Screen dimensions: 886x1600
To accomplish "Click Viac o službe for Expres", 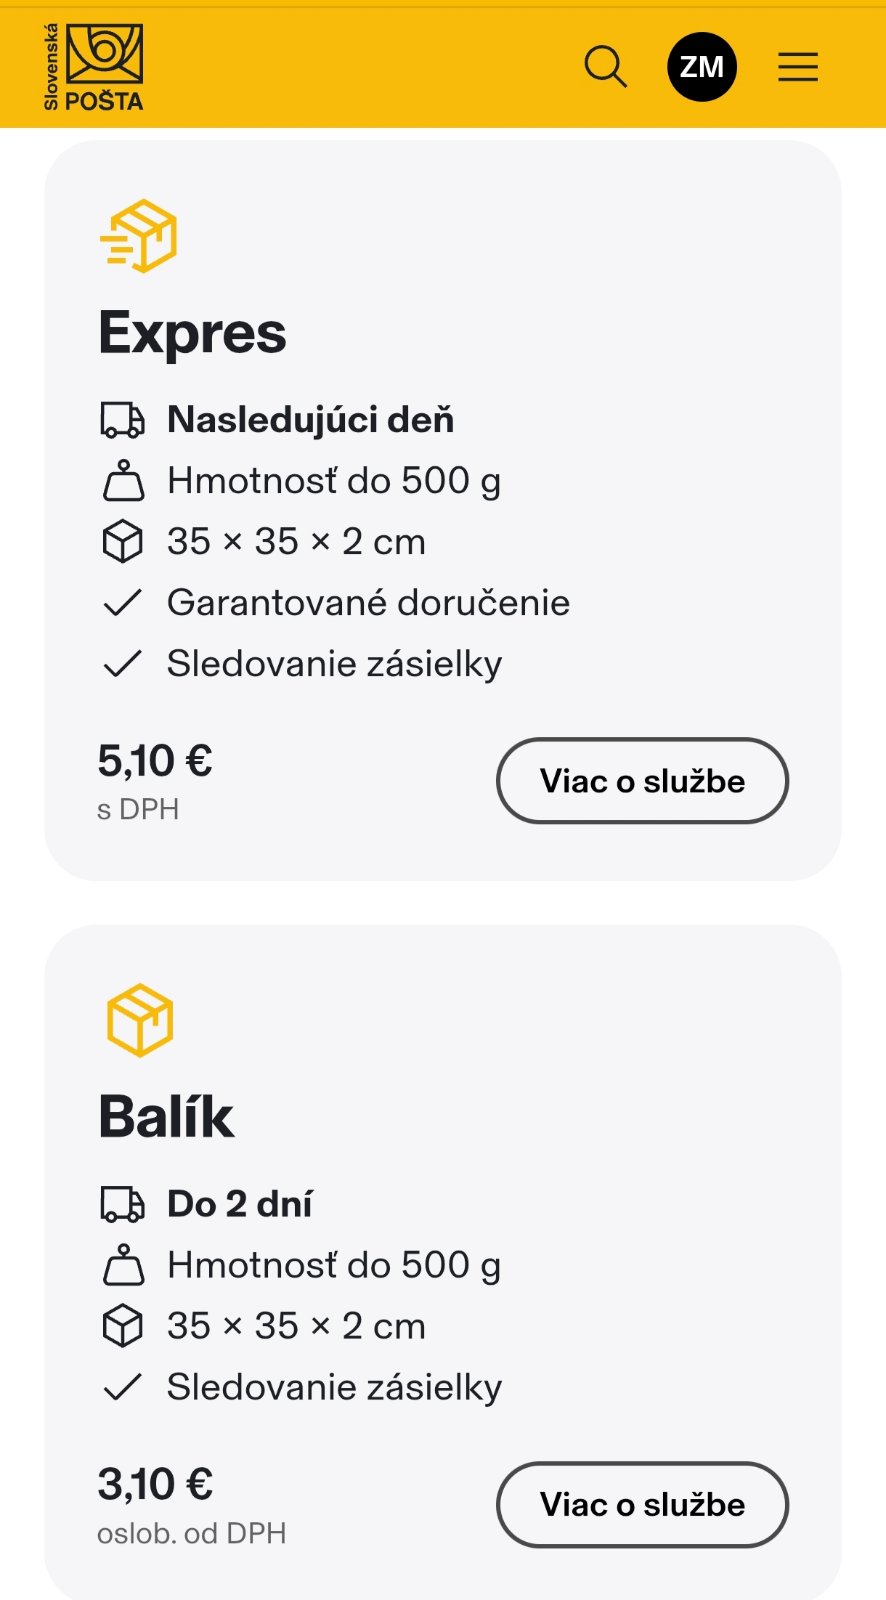I will pyautogui.click(x=642, y=781).
